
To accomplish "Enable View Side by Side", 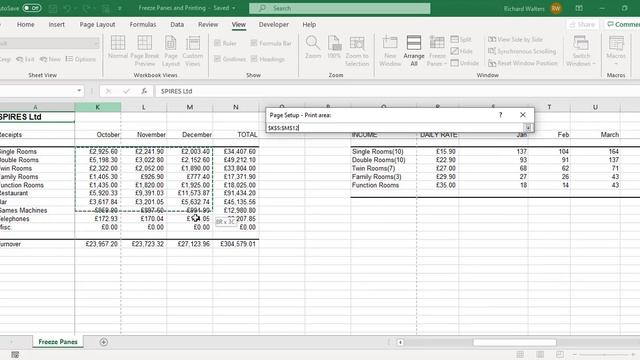I will tap(516, 39).
